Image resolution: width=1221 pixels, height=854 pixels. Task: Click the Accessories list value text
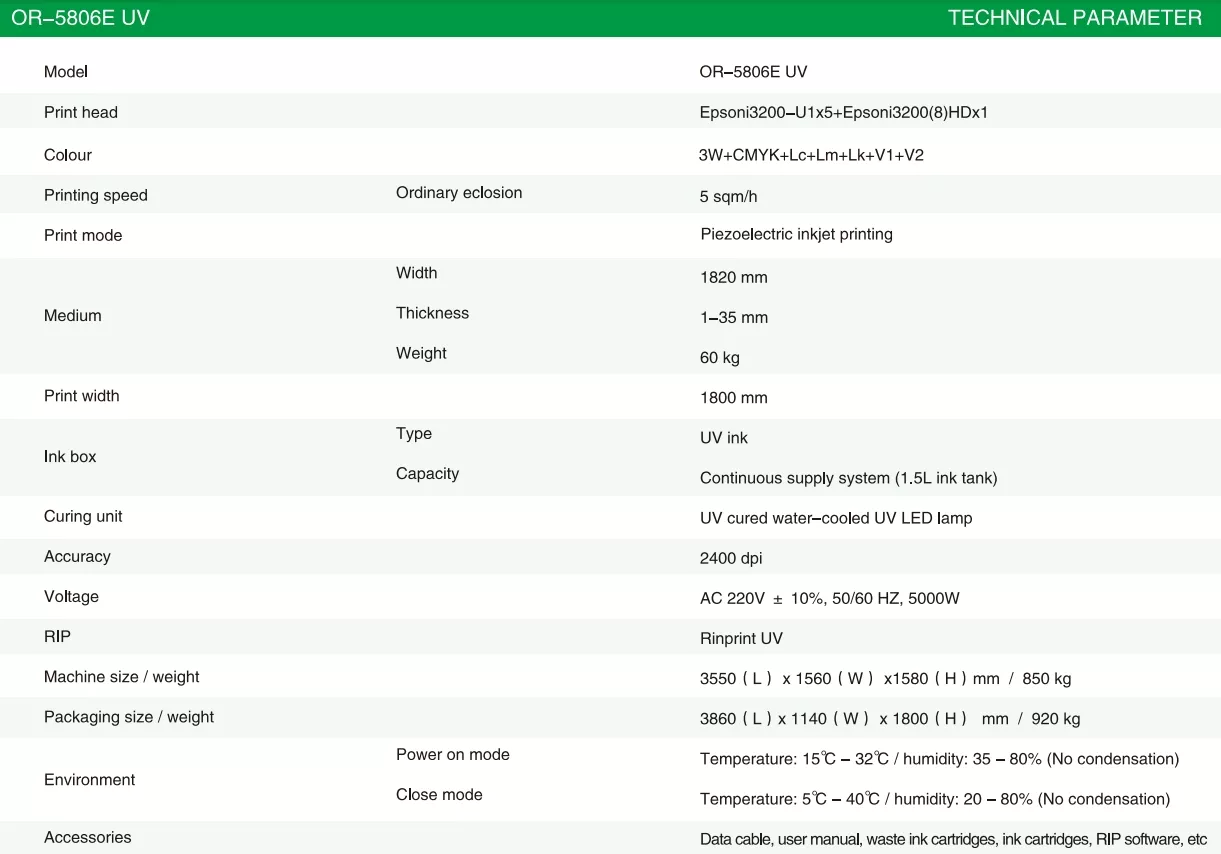click(953, 839)
